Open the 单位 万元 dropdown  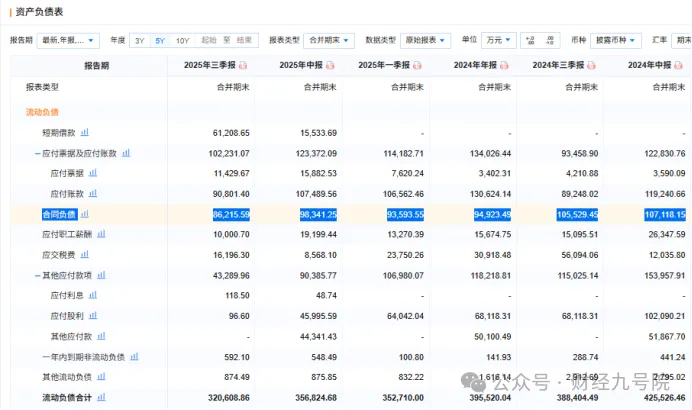499,40
